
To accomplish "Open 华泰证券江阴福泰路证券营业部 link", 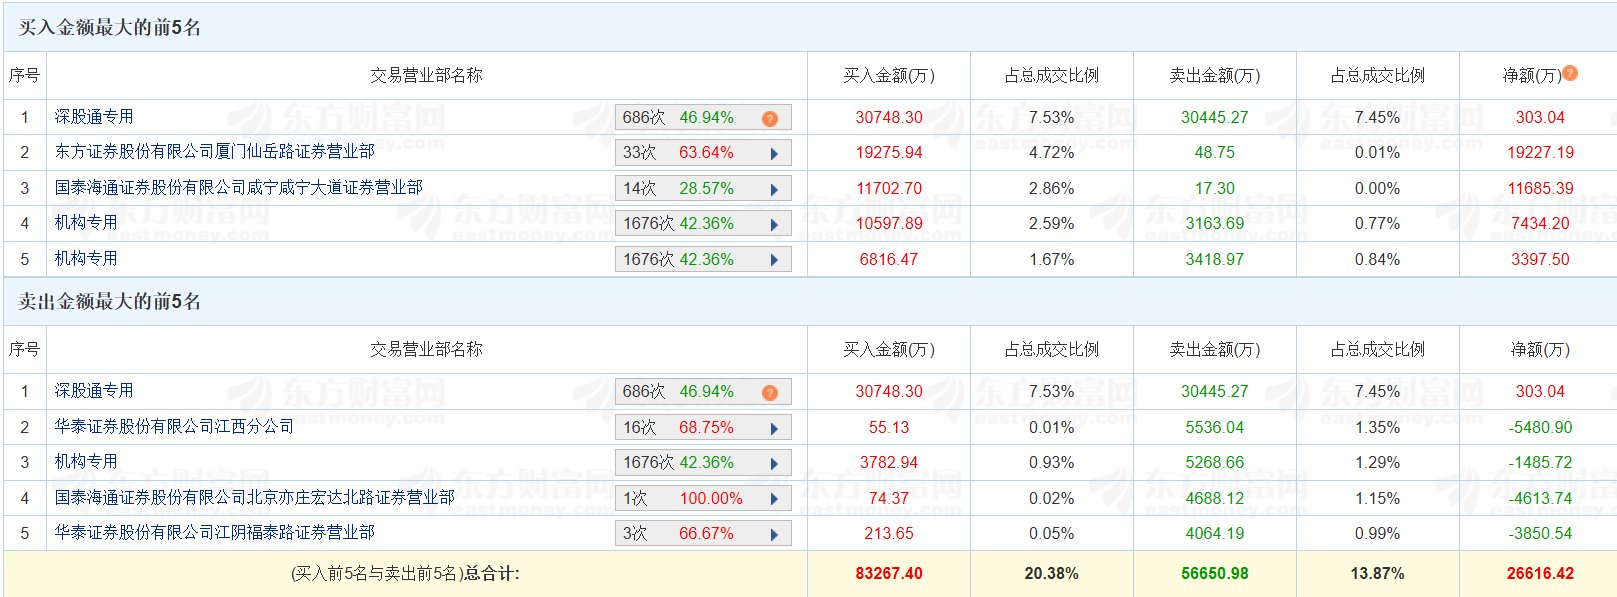I will [x=214, y=532].
